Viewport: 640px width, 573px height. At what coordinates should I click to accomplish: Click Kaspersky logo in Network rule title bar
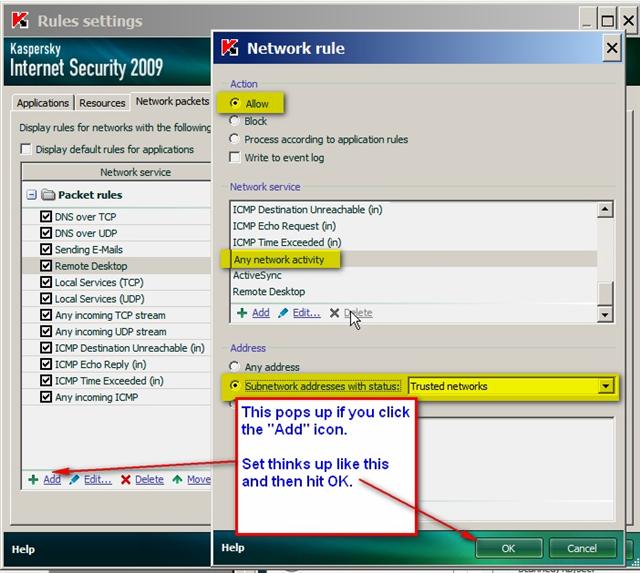pos(230,48)
